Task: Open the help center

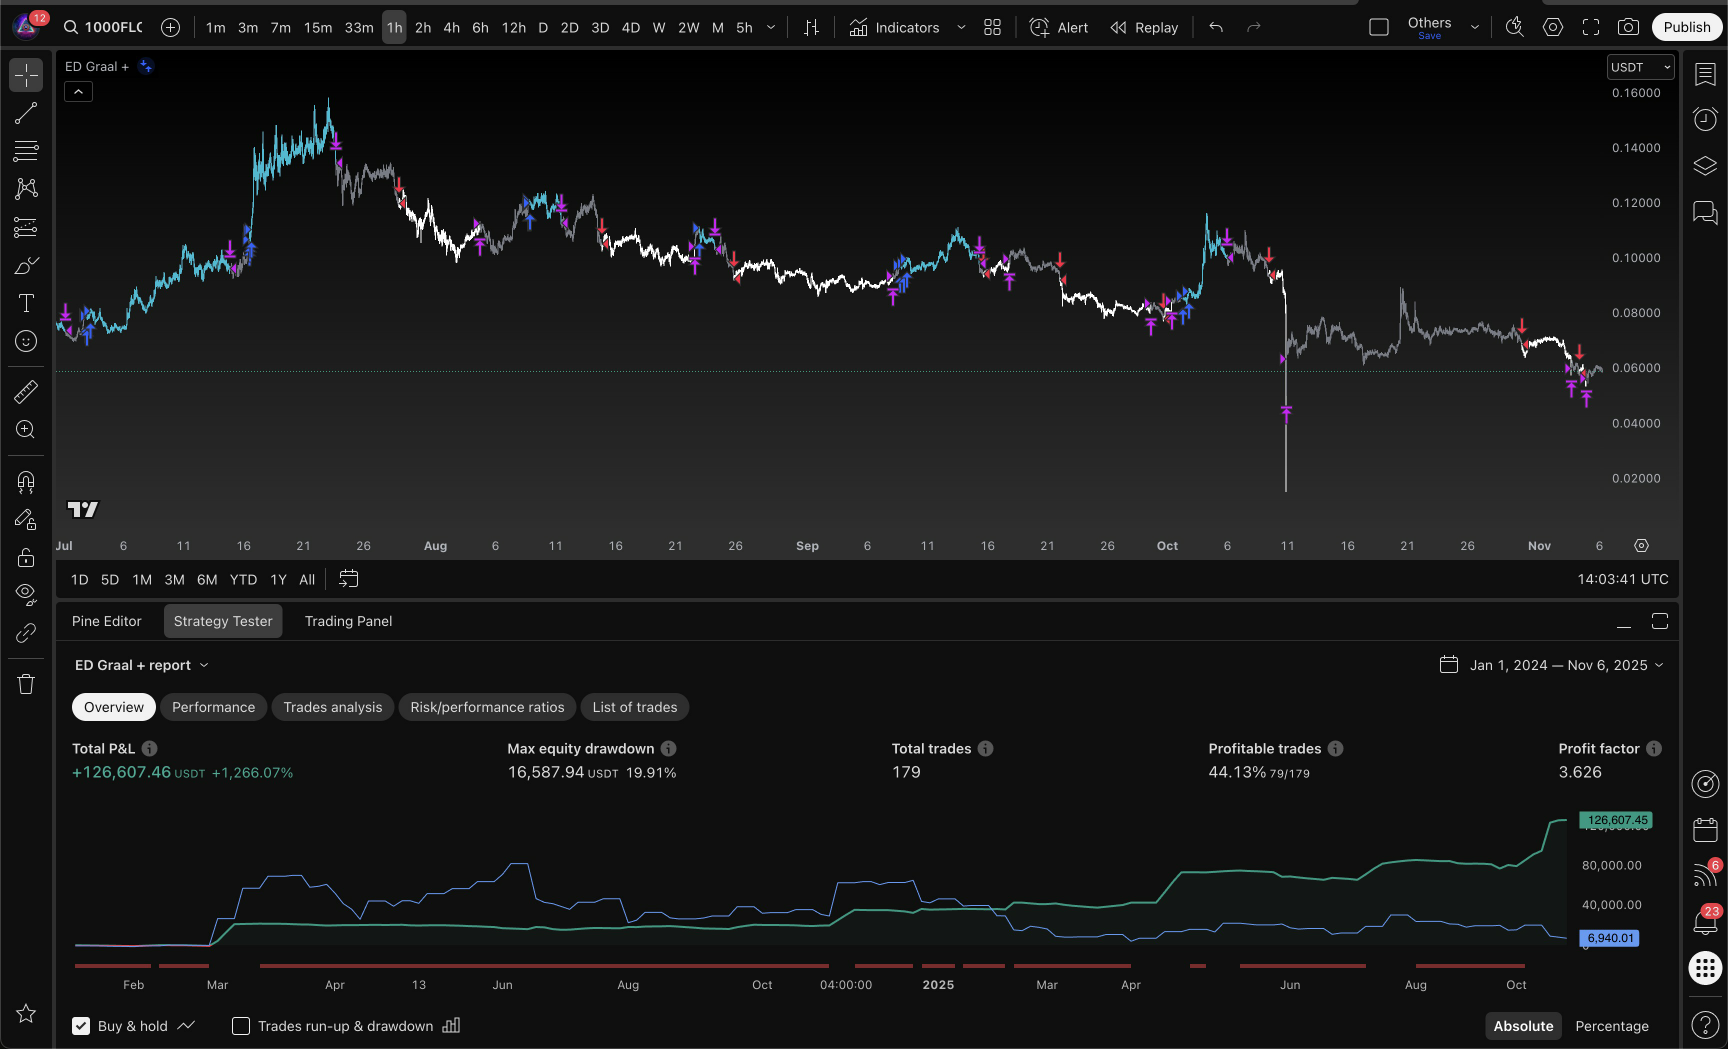Action: click(1705, 1024)
